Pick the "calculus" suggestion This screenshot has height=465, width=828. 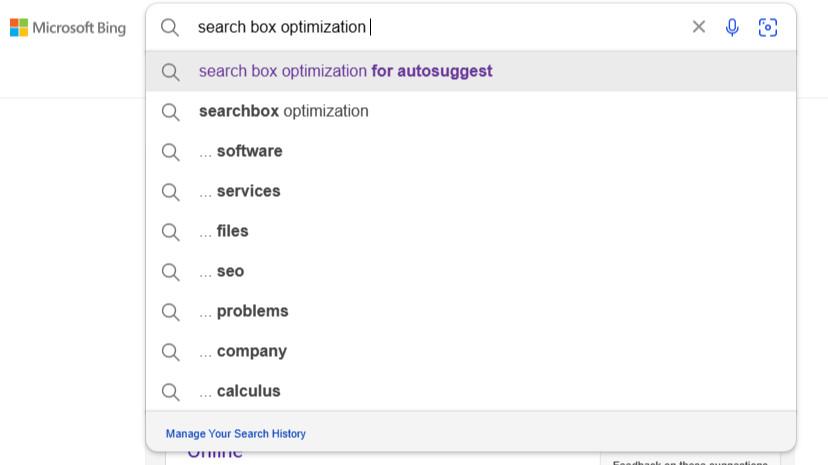(x=248, y=391)
